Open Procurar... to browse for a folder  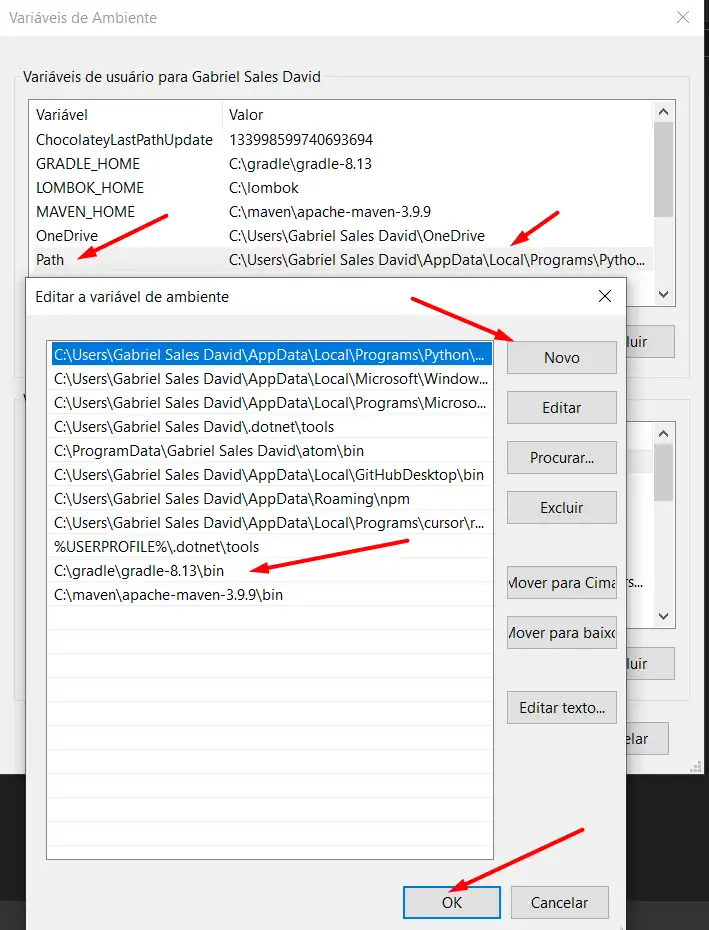pyautogui.click(x=561, y=458)
